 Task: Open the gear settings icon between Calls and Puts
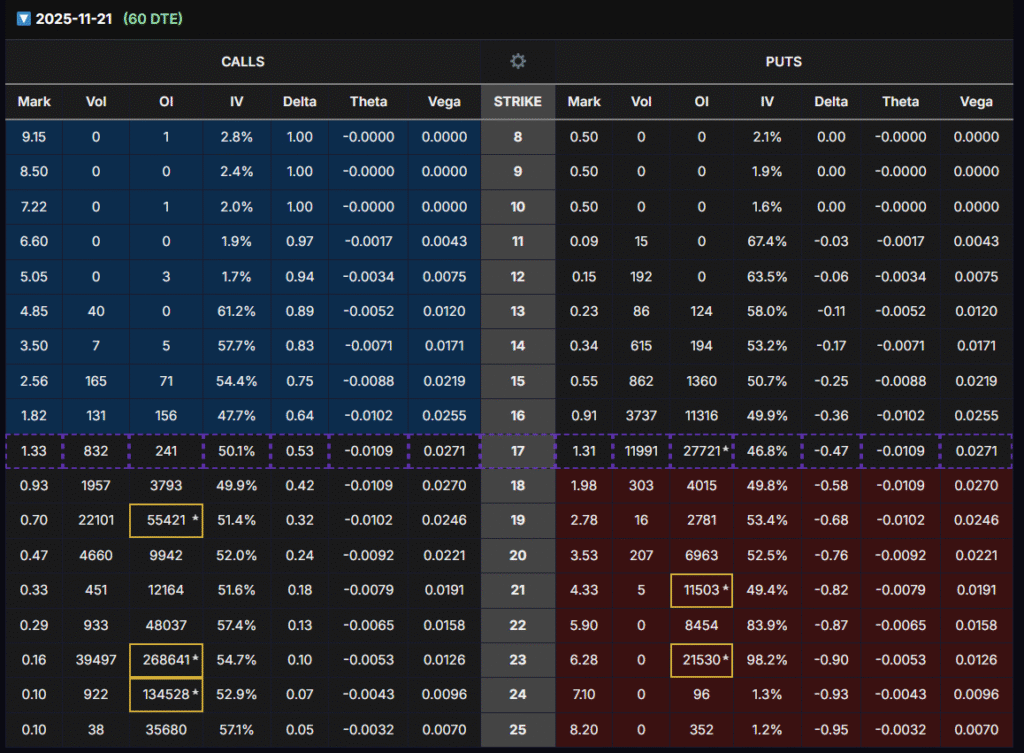pyautogui.click(x=517, y=62)
